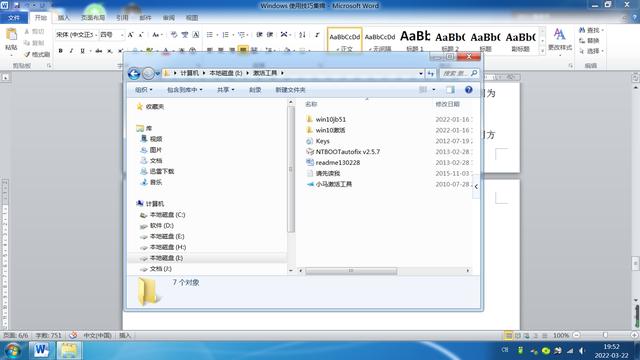
Task: Click the Clear Formatting icon
Action: 174,35
